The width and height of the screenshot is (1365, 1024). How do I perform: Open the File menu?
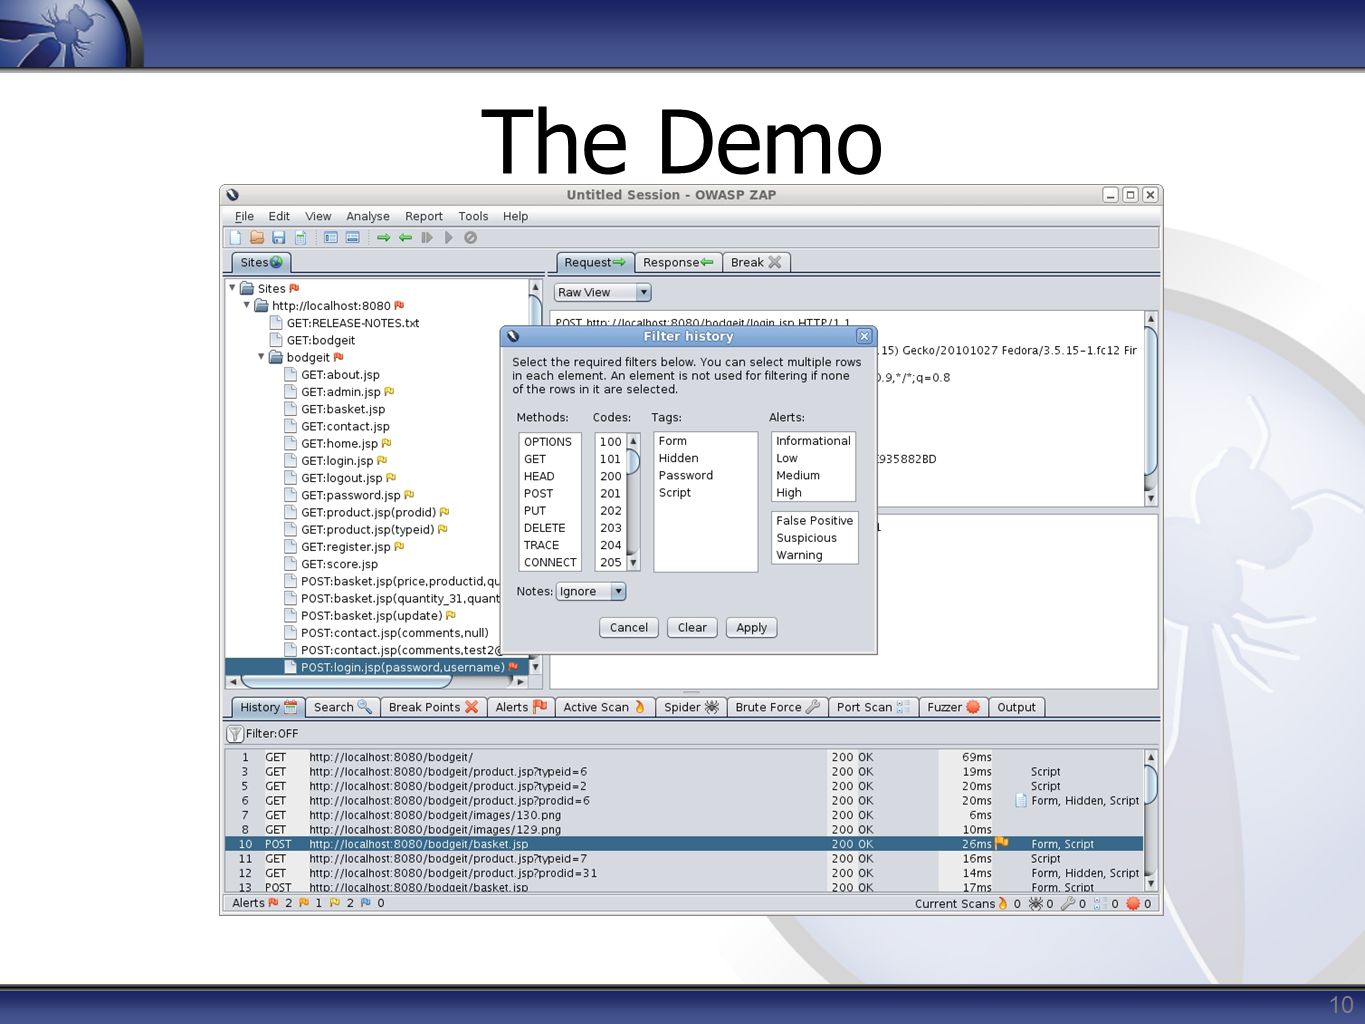click(244, 216)
